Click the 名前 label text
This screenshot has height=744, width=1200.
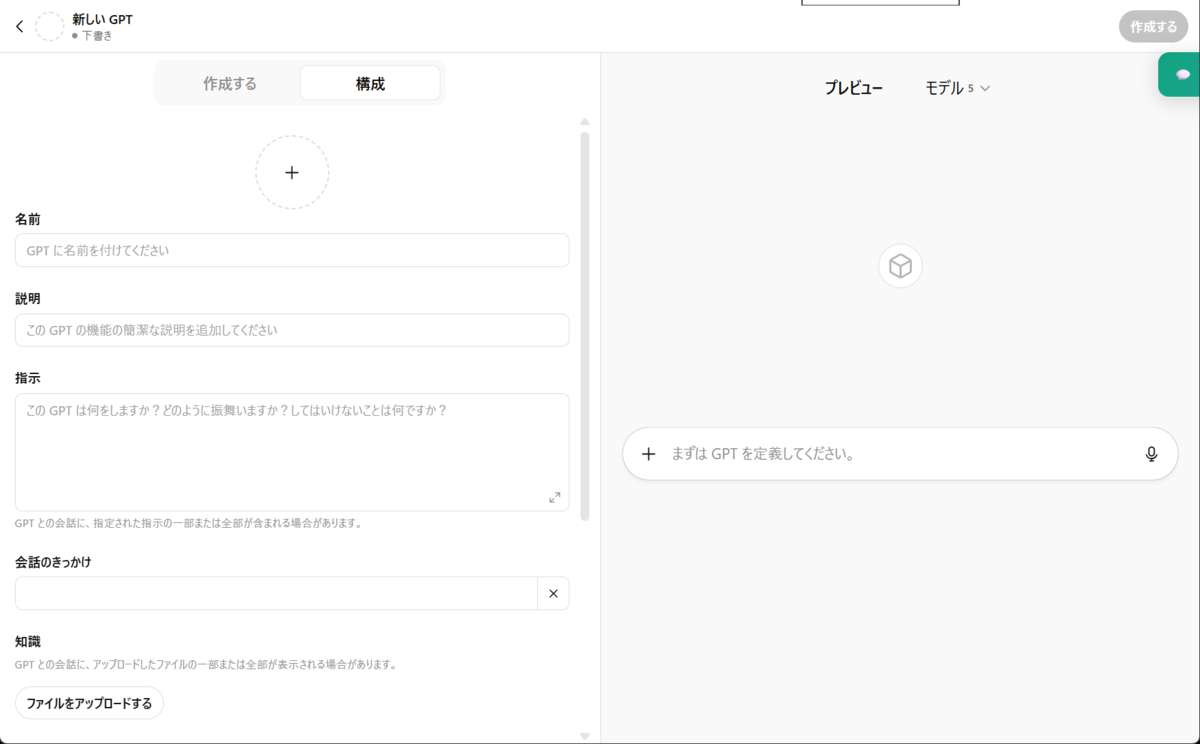coord(28,218)
